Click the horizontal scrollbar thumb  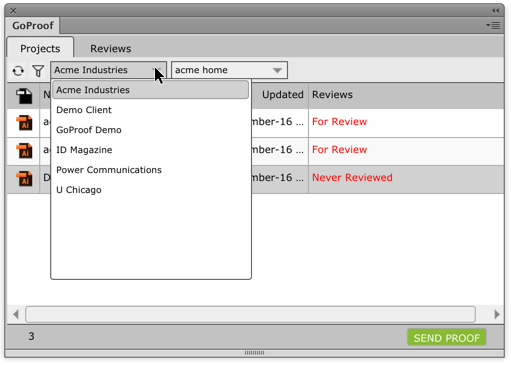point(250,314)
